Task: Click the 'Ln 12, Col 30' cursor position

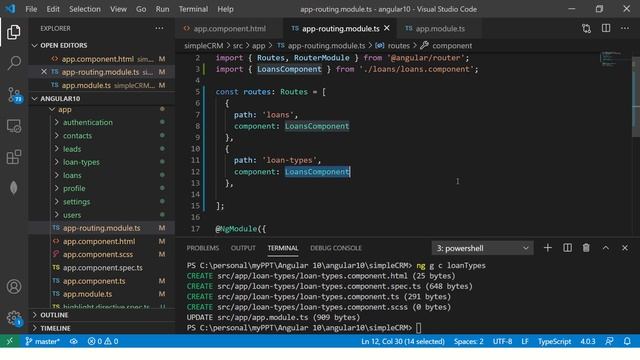Action: (403, 341)
